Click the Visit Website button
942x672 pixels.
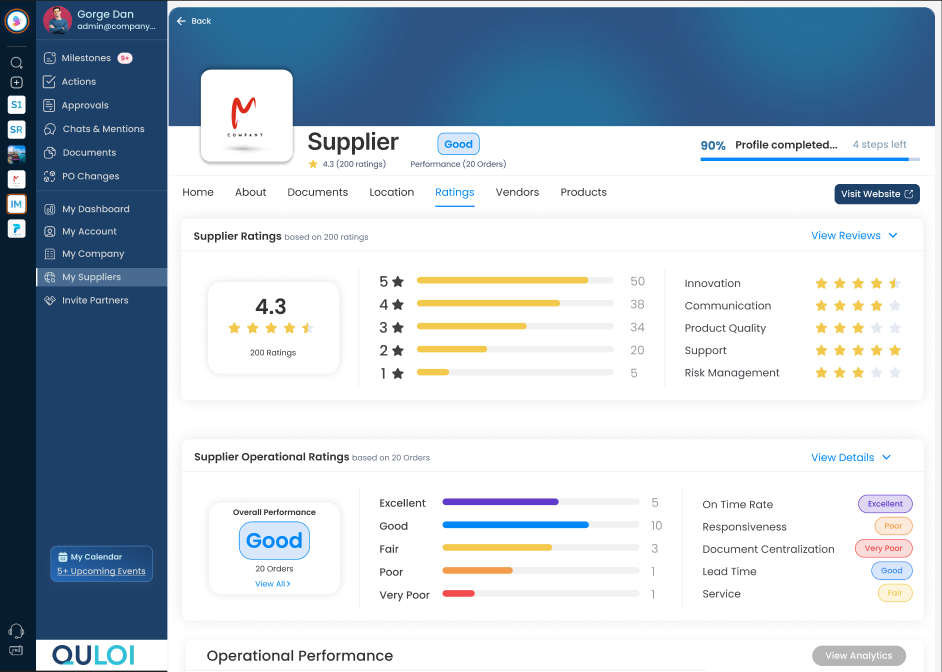tap(877, 194)
